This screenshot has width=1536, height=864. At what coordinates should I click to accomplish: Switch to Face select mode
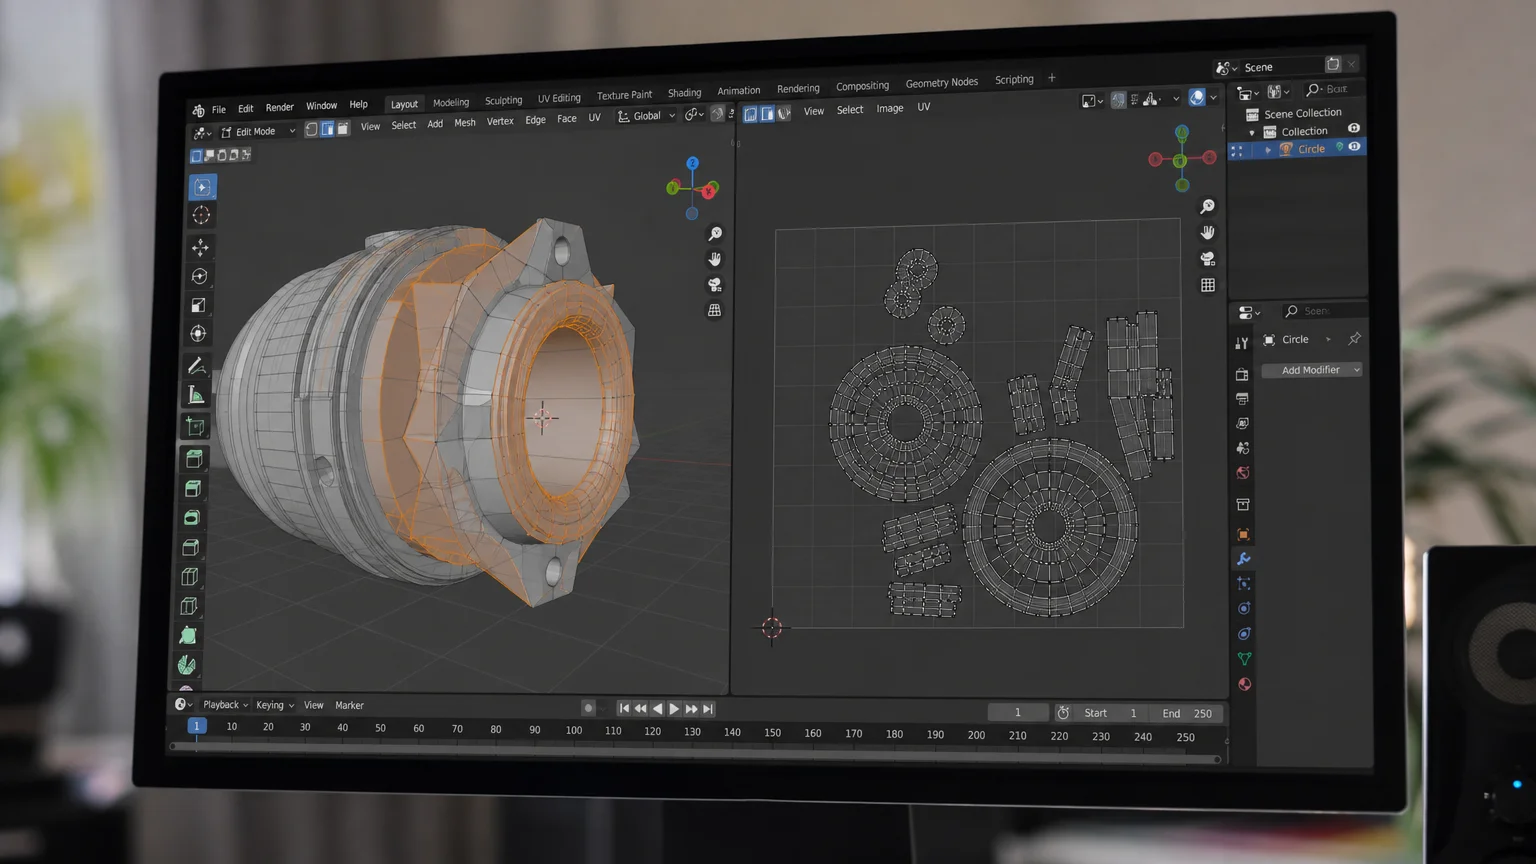pos(343,128)
